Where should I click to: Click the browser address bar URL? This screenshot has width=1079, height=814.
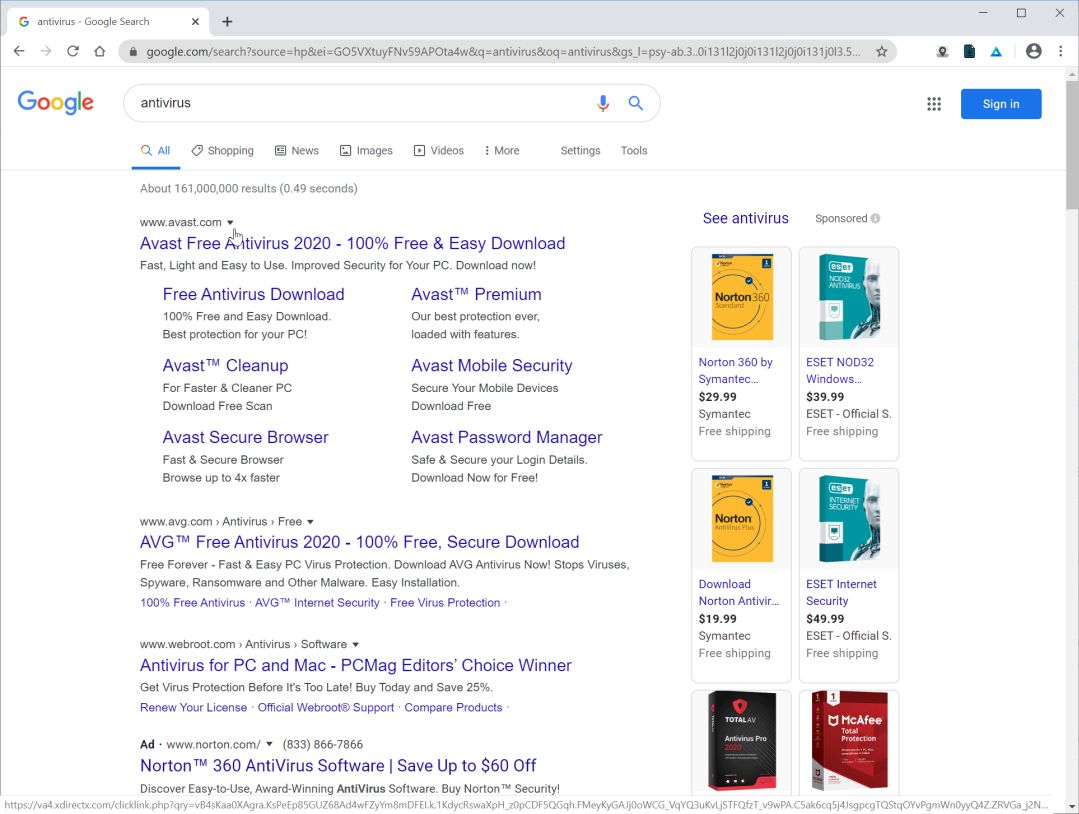coord(502,52)
